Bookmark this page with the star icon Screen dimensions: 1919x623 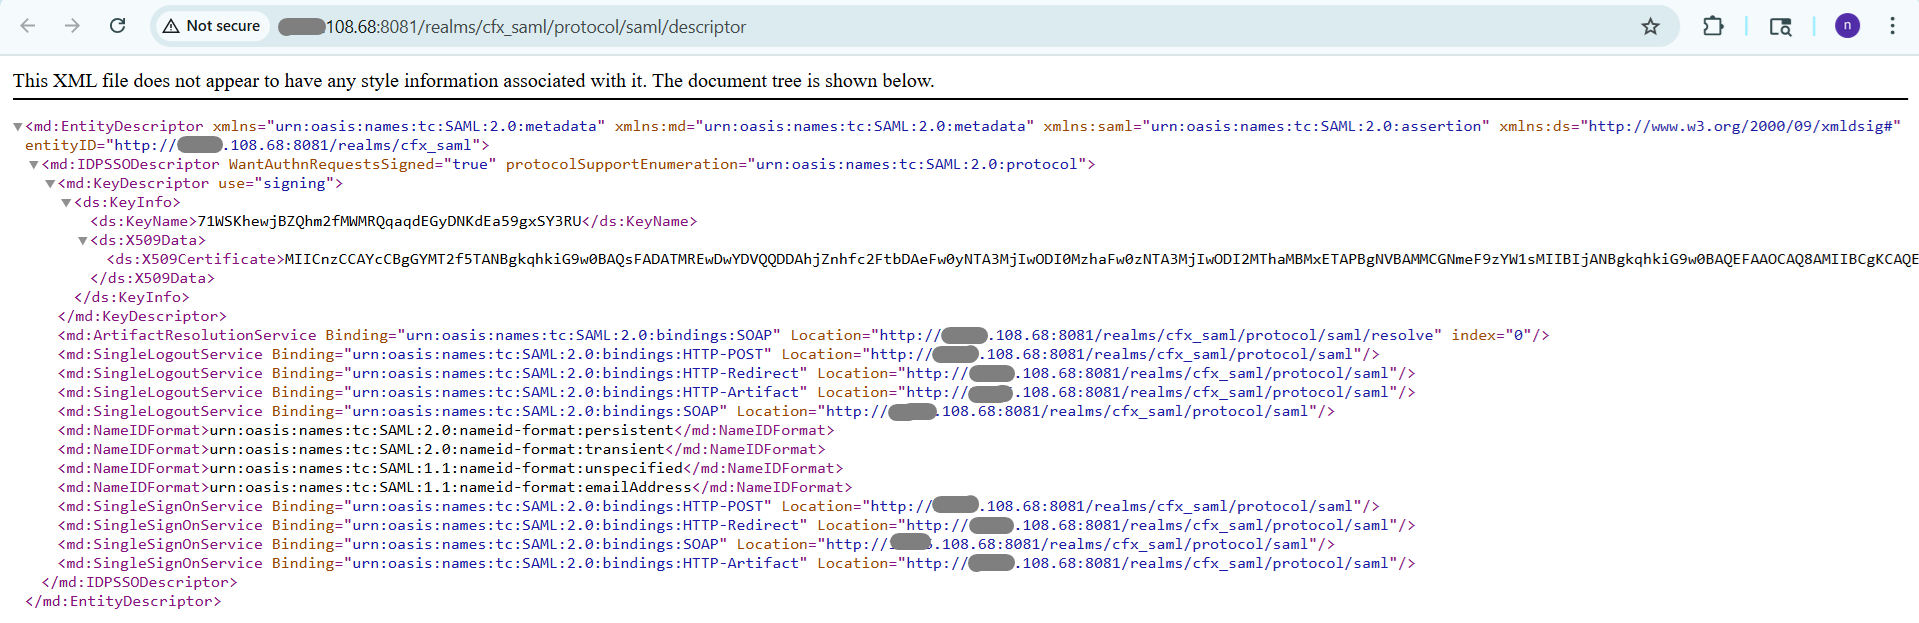point(1650,27)
